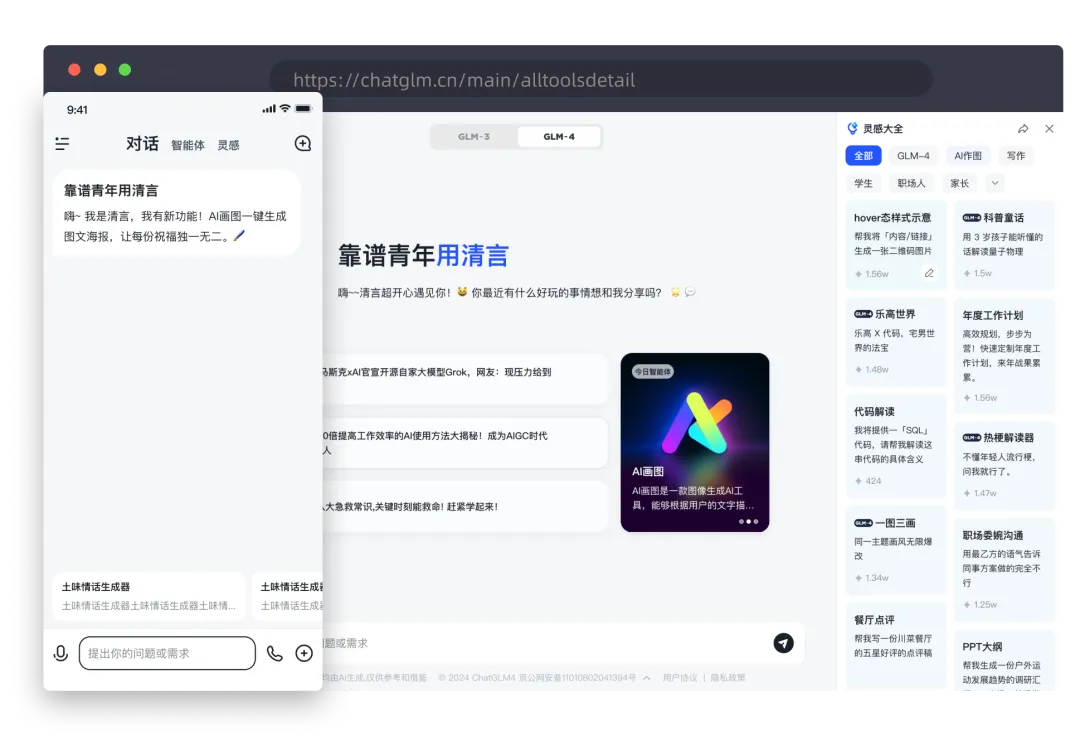
Task: Click the 1.25w count on 职场委婉沟通
Action: (980, 605)
